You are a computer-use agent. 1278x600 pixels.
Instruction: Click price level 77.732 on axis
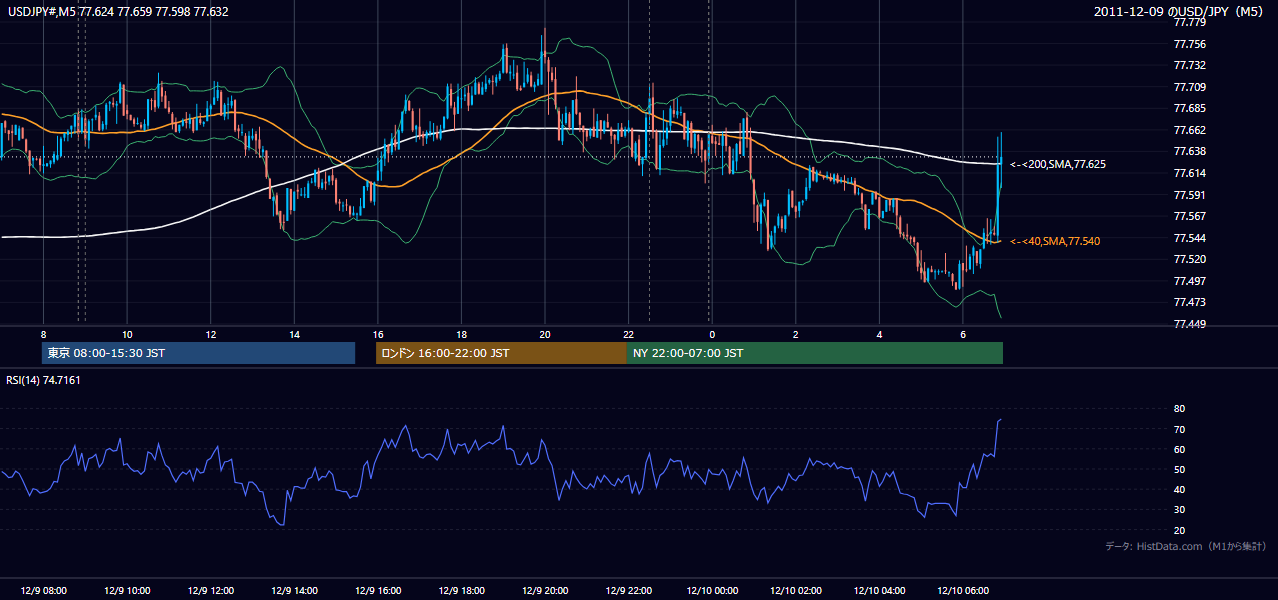point(1188,65)
